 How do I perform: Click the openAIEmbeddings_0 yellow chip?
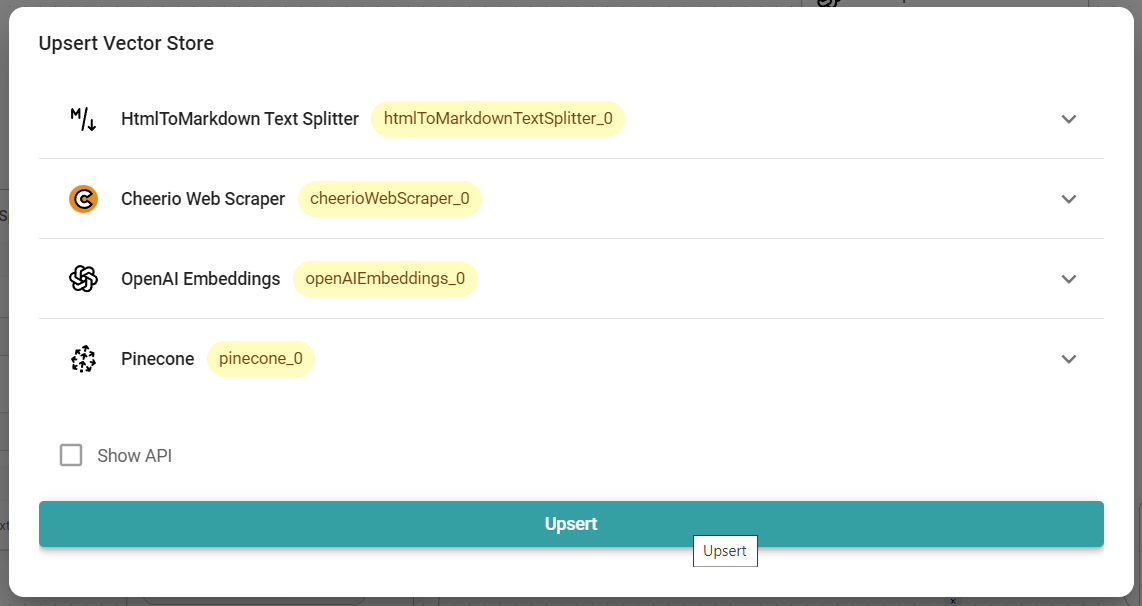coord(385,279)
